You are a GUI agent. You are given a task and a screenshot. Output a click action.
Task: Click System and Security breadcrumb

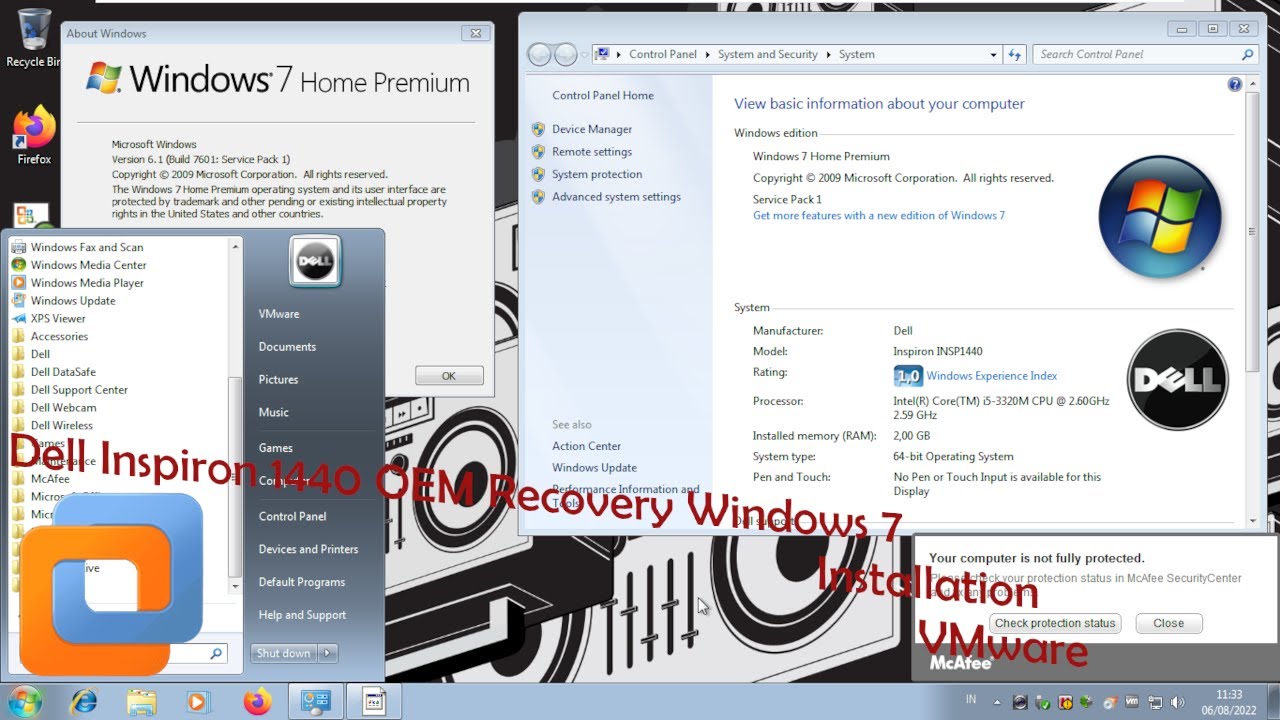pyautogui.click(x=768, y=54)
